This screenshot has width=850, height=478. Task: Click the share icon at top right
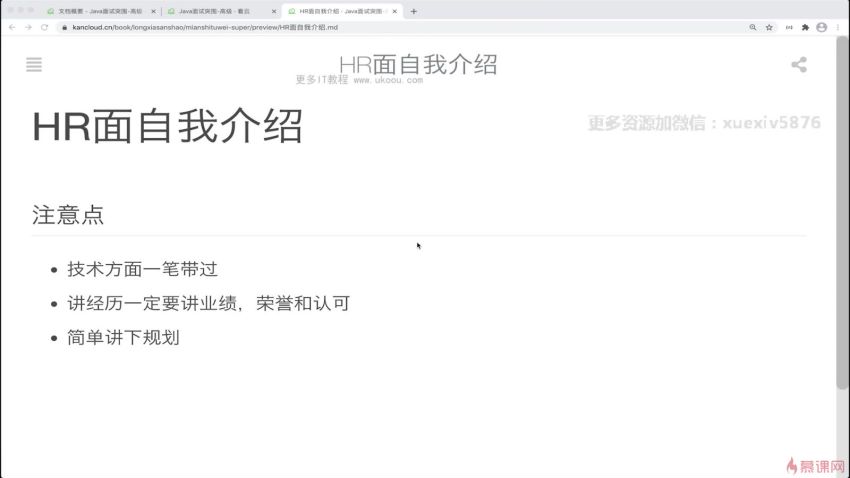(x=798, y=65)
